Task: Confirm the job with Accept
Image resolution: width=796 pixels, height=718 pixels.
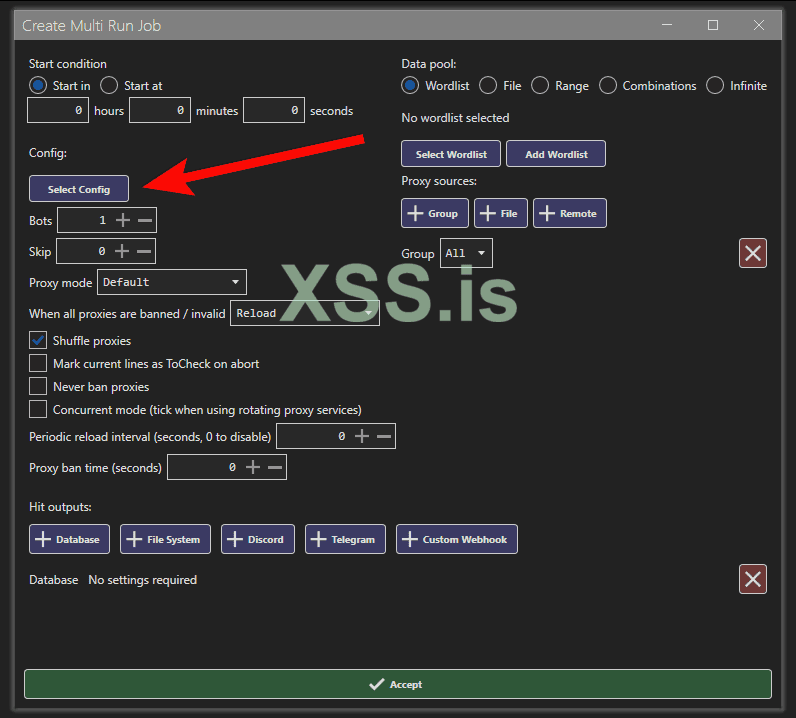Action: [x=397, y=684]
